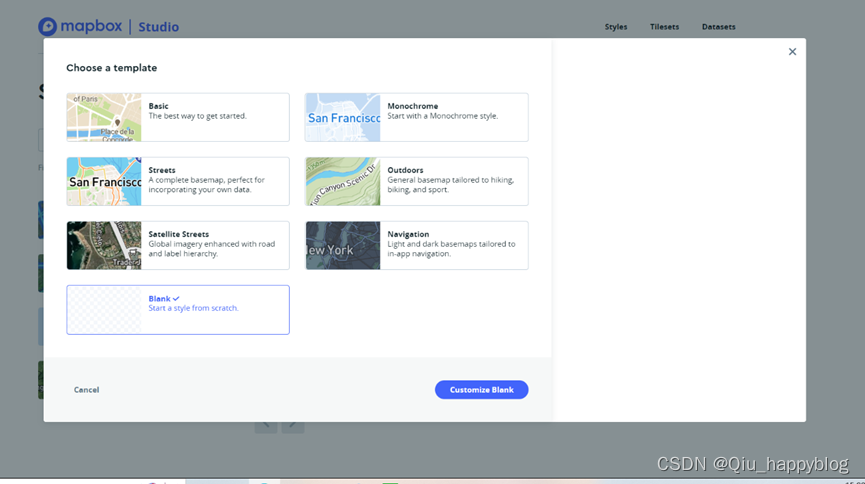Click the Blank checkmark icon

(x=176, y=299)
